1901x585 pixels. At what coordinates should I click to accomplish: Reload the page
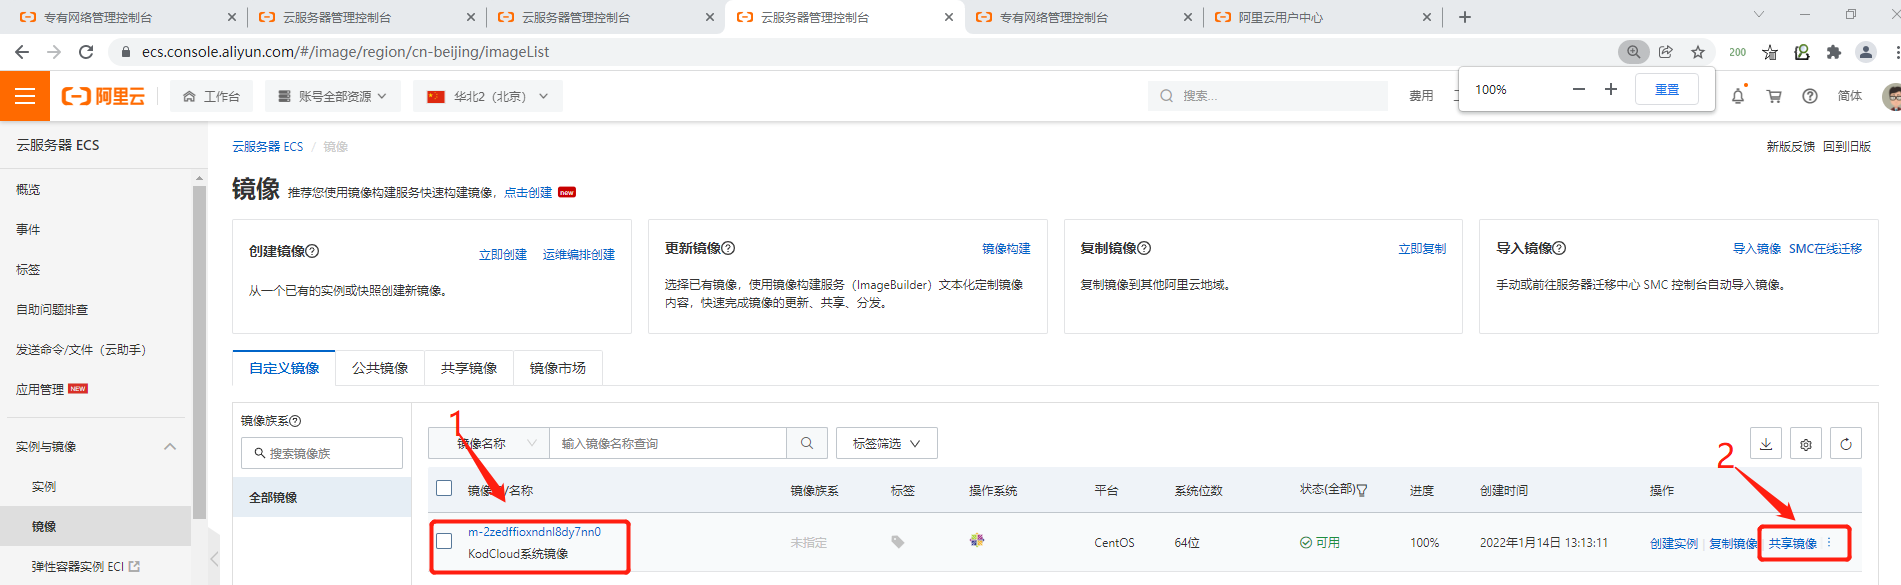(x=86, y=52)
